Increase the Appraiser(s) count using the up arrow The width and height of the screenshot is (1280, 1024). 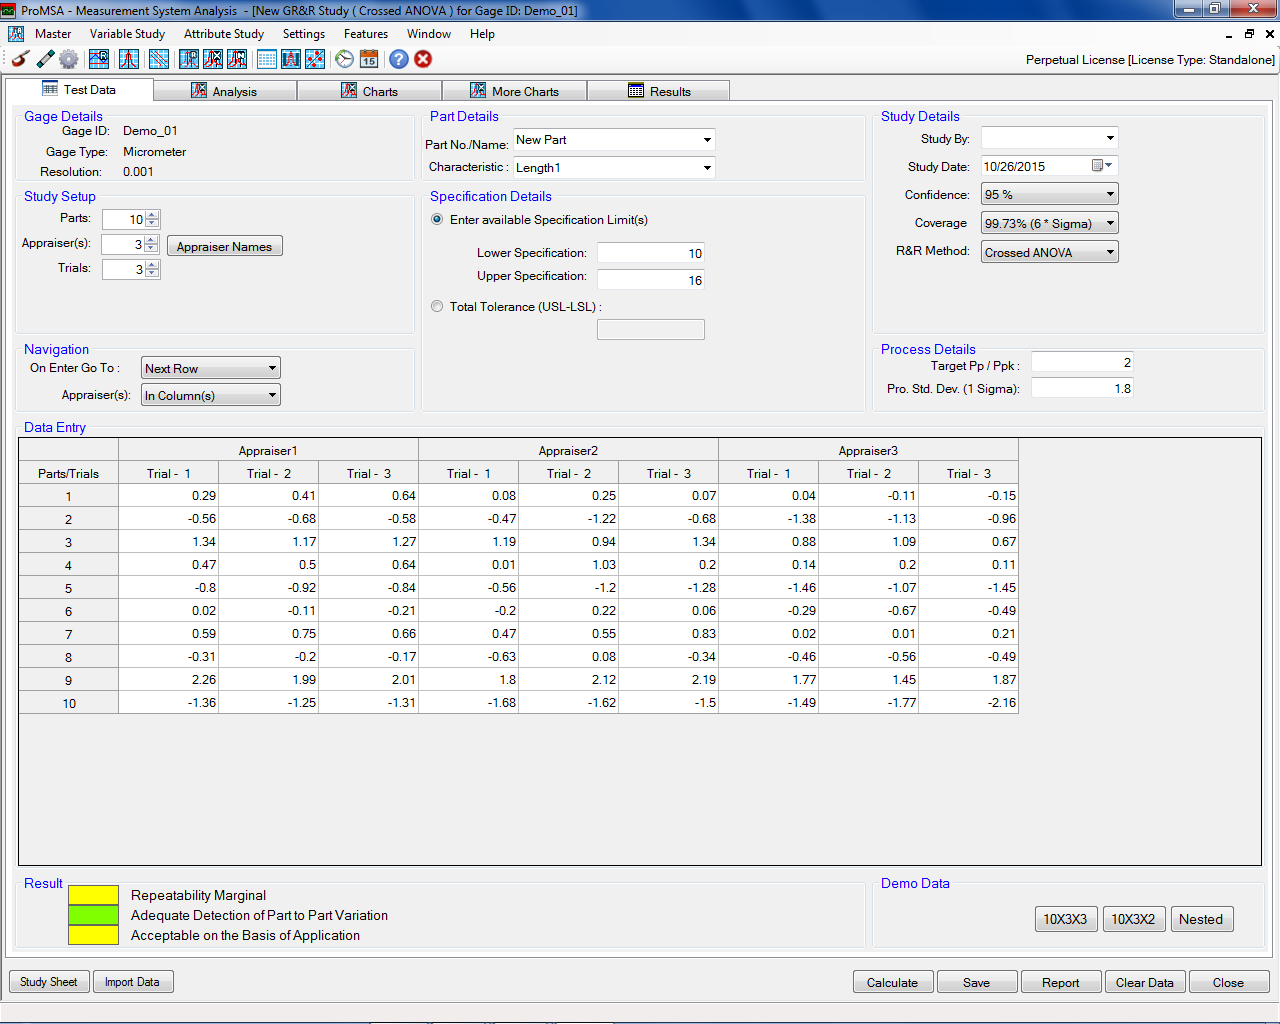pyautogui.click(x=152, y=240)
